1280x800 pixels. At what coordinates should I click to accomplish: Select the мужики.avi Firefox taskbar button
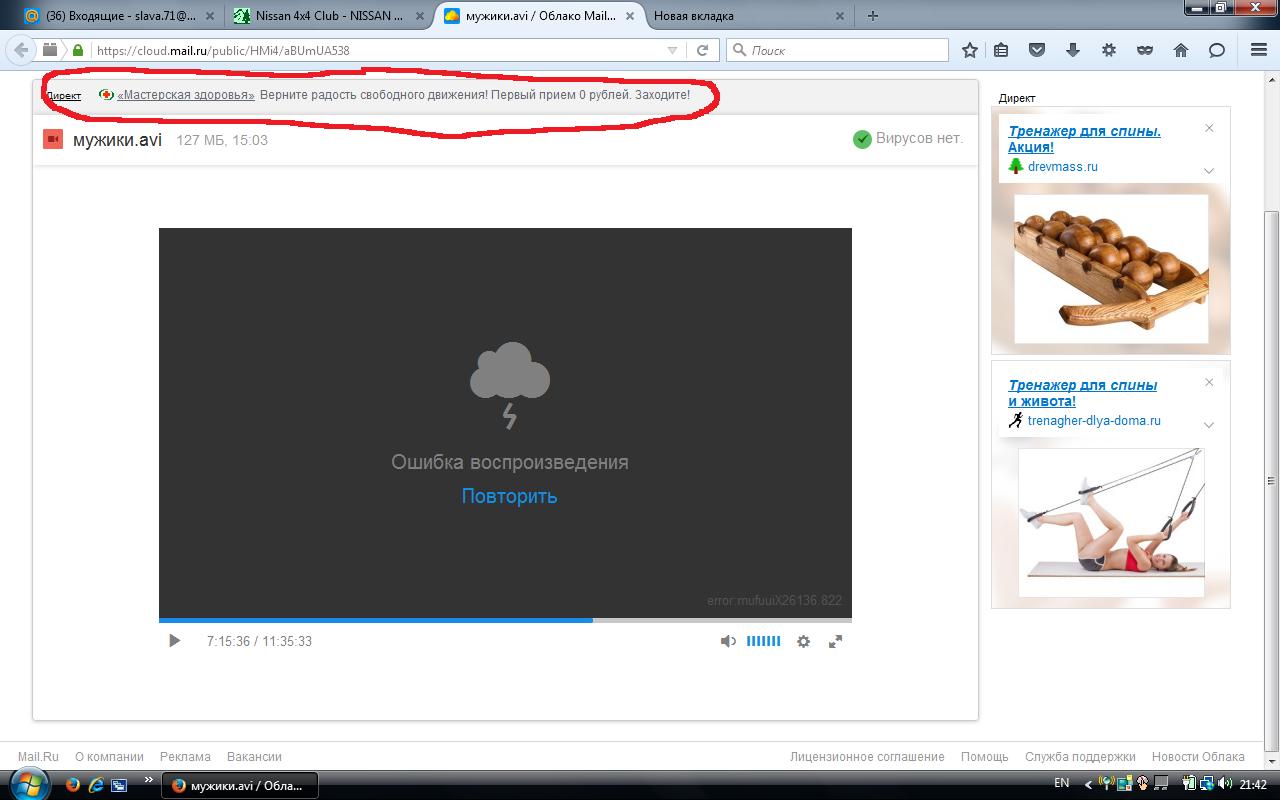pyautogui.click(x=238, y=785)
